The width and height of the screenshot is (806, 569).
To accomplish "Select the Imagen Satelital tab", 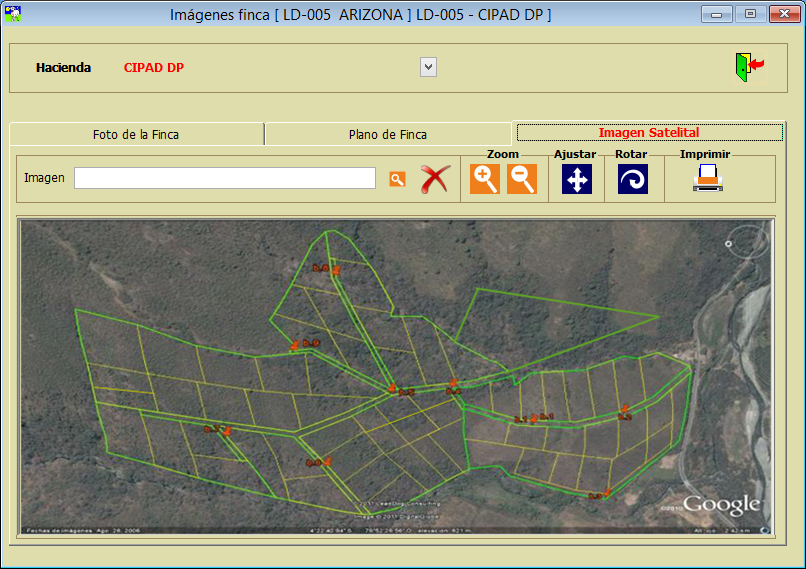I will pos(648,132).
